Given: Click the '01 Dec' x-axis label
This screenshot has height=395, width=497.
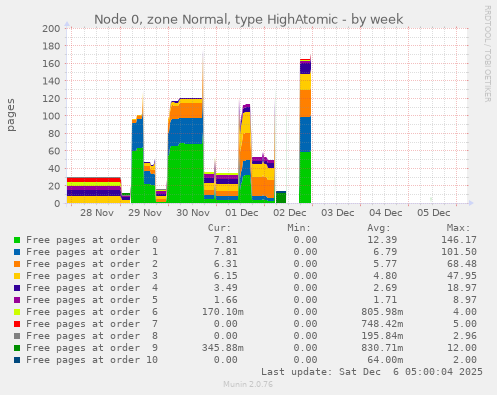Looking at the screenshot, I should tap(242, 213).
